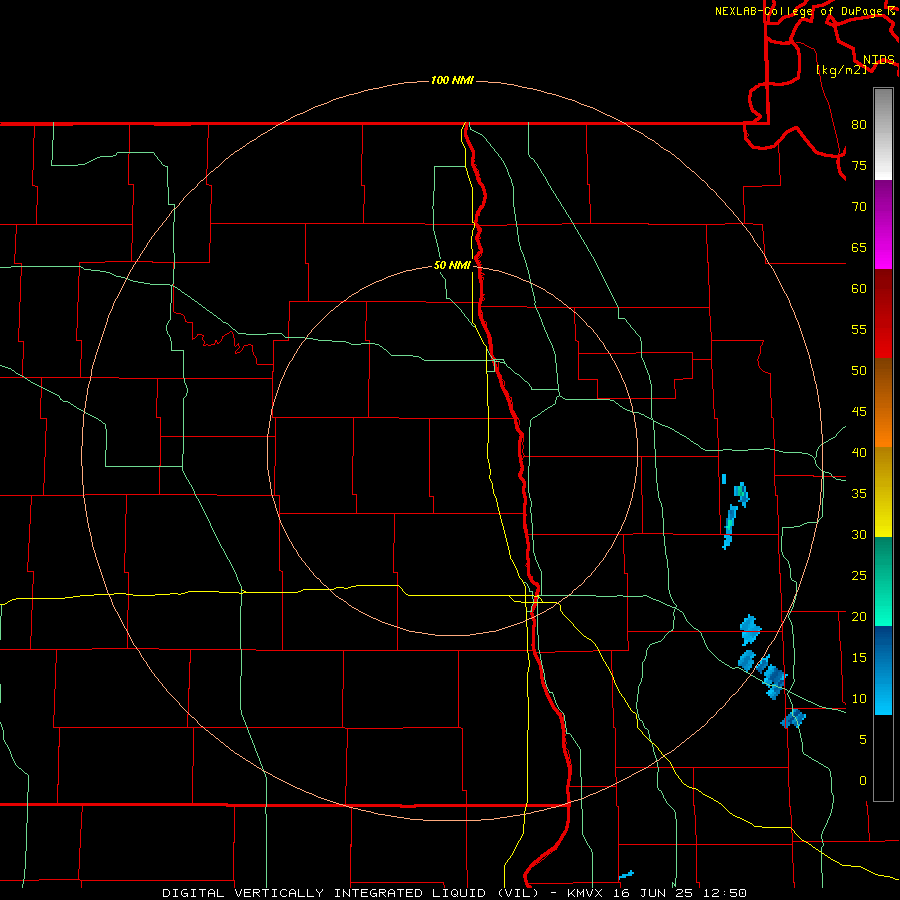Click the 100 NMI range ring label
This screenshot has width=900, height=900.
coord(452,80)
